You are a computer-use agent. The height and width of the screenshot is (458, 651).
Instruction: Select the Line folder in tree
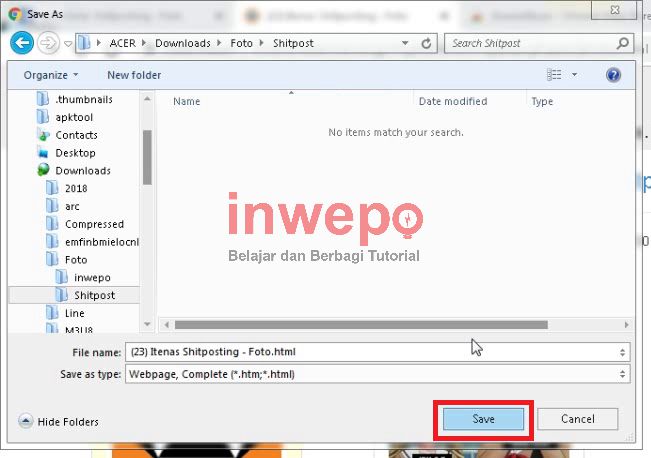point(75,313)
